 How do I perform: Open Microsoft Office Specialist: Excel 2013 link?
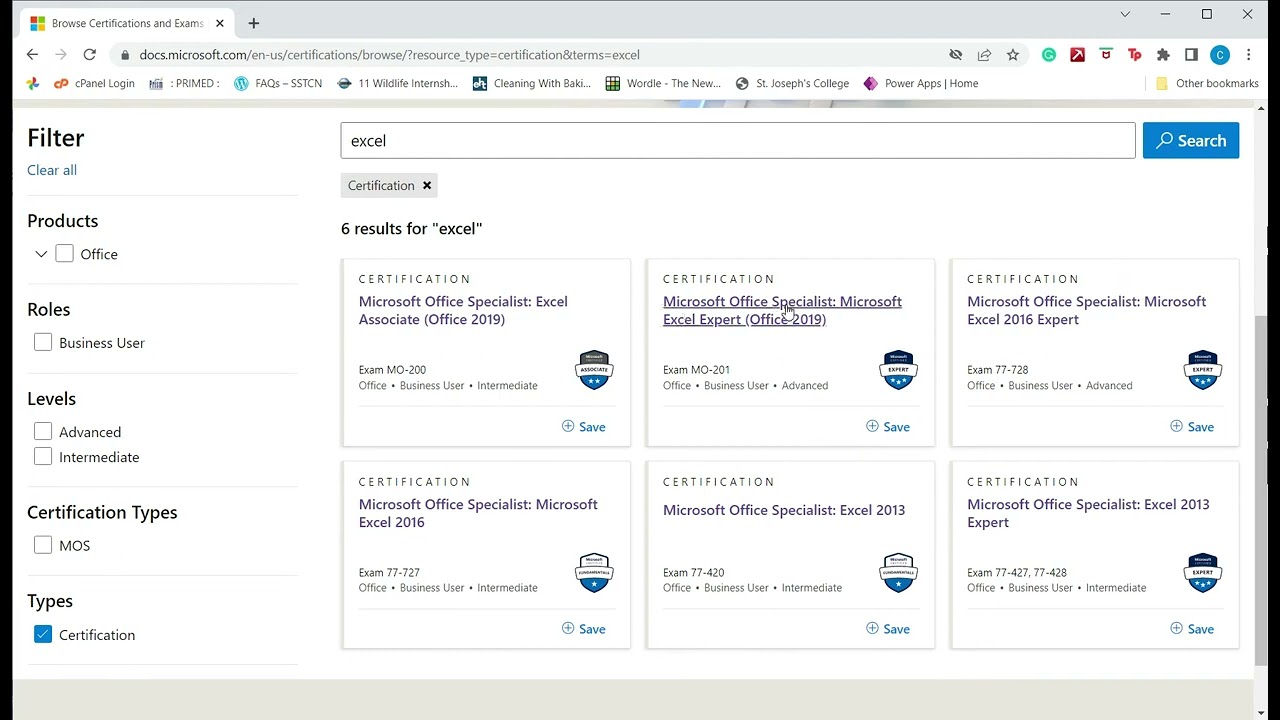784,510
